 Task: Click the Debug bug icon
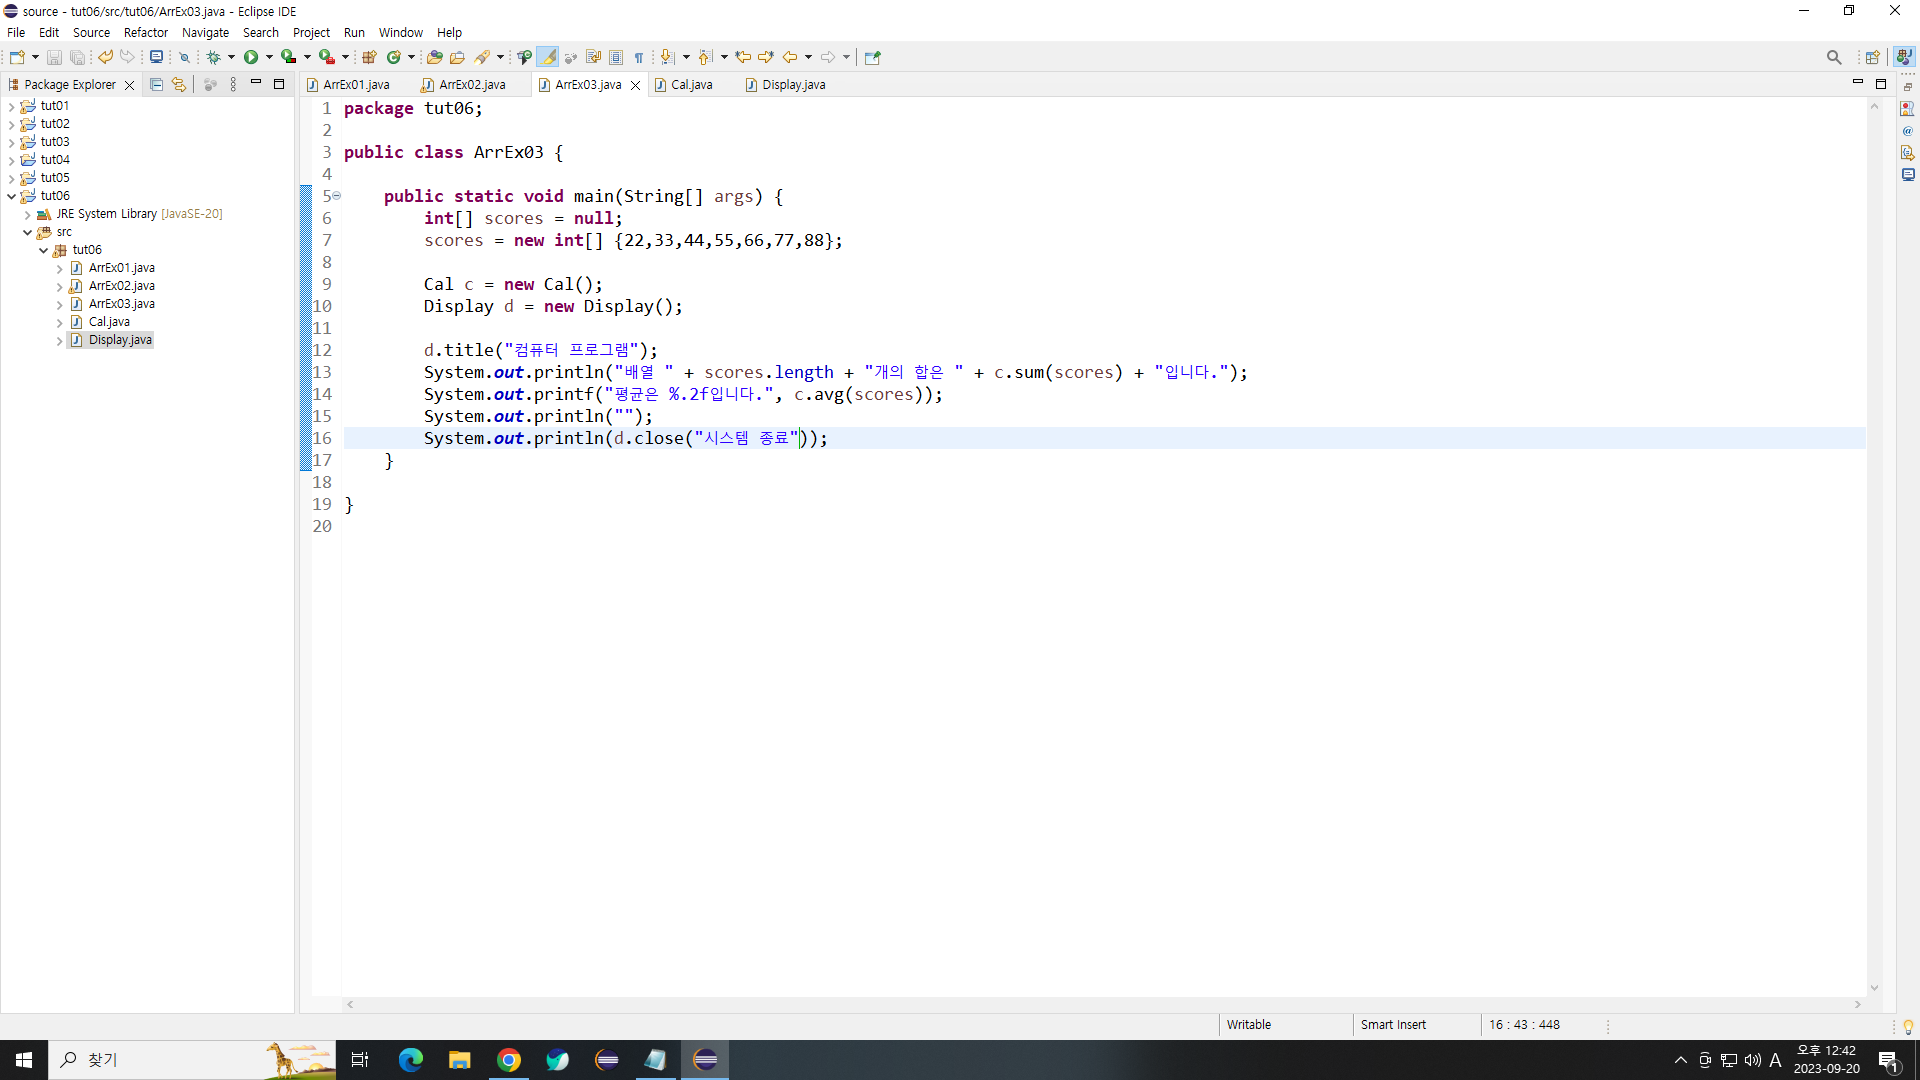(213, 57)
